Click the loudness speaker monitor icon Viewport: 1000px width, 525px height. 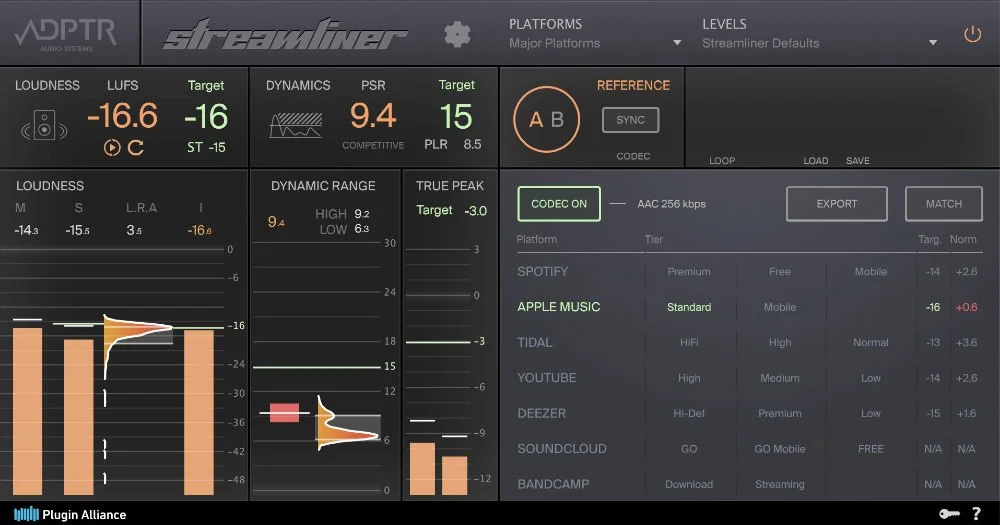click(x=44, y=125)
